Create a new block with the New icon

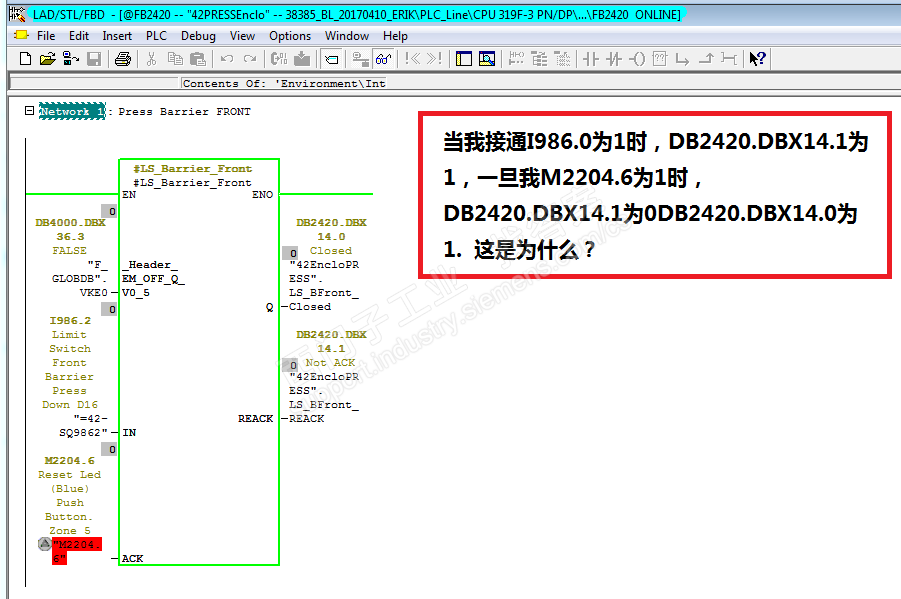pos(25,59)
